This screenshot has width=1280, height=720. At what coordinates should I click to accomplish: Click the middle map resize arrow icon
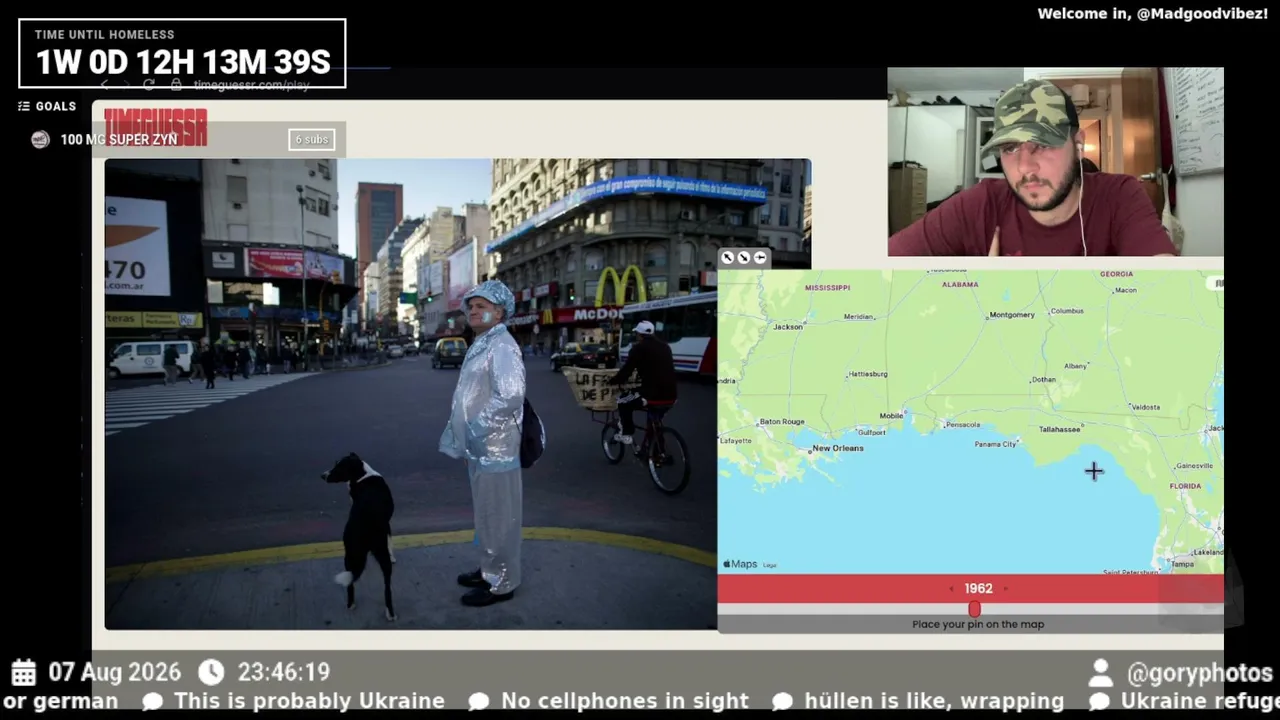[x=744, y=258]
